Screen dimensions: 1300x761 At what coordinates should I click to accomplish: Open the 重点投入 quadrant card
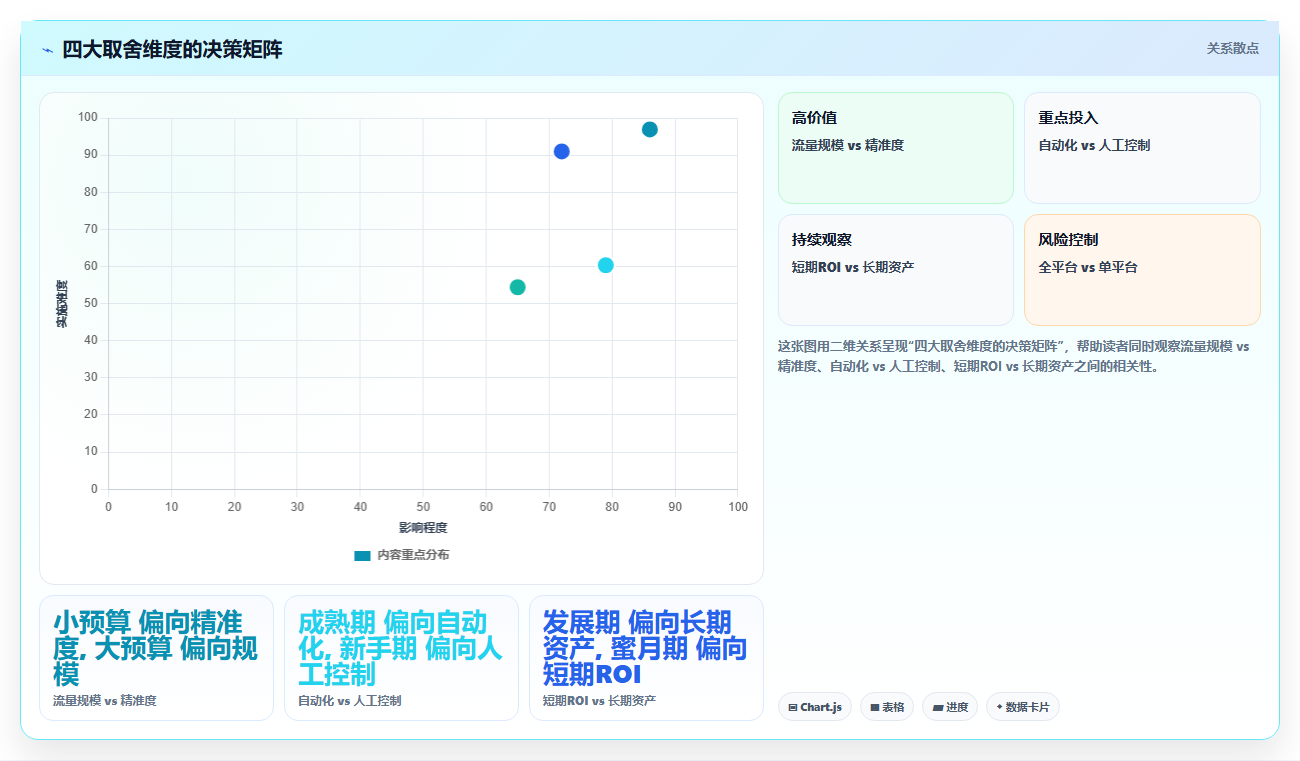(x=1142, y=148)
